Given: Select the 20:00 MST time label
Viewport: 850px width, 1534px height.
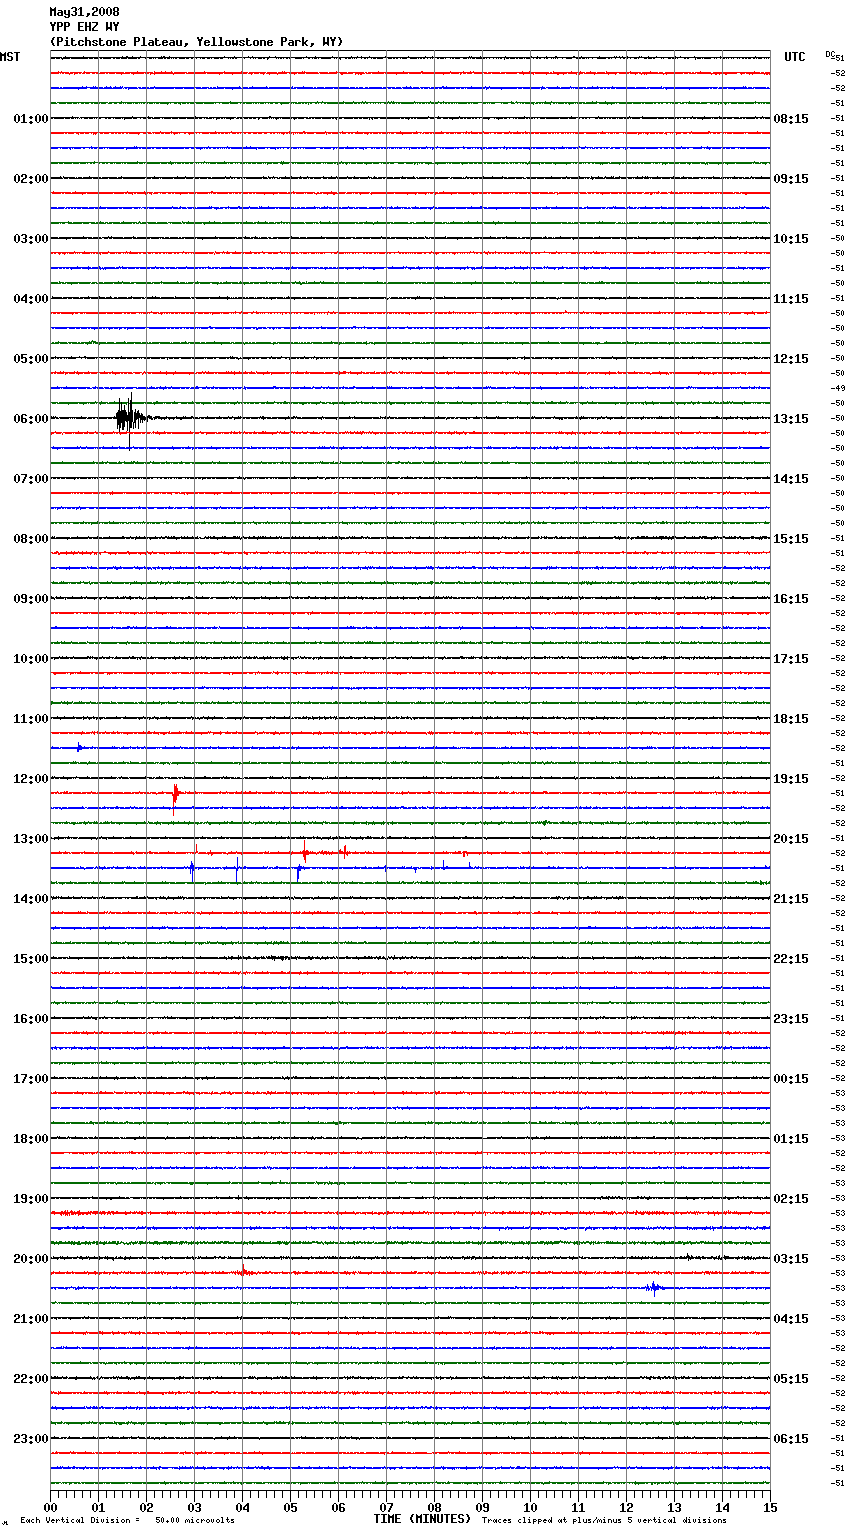Looking at the screenshot, I should (31, 1259).
